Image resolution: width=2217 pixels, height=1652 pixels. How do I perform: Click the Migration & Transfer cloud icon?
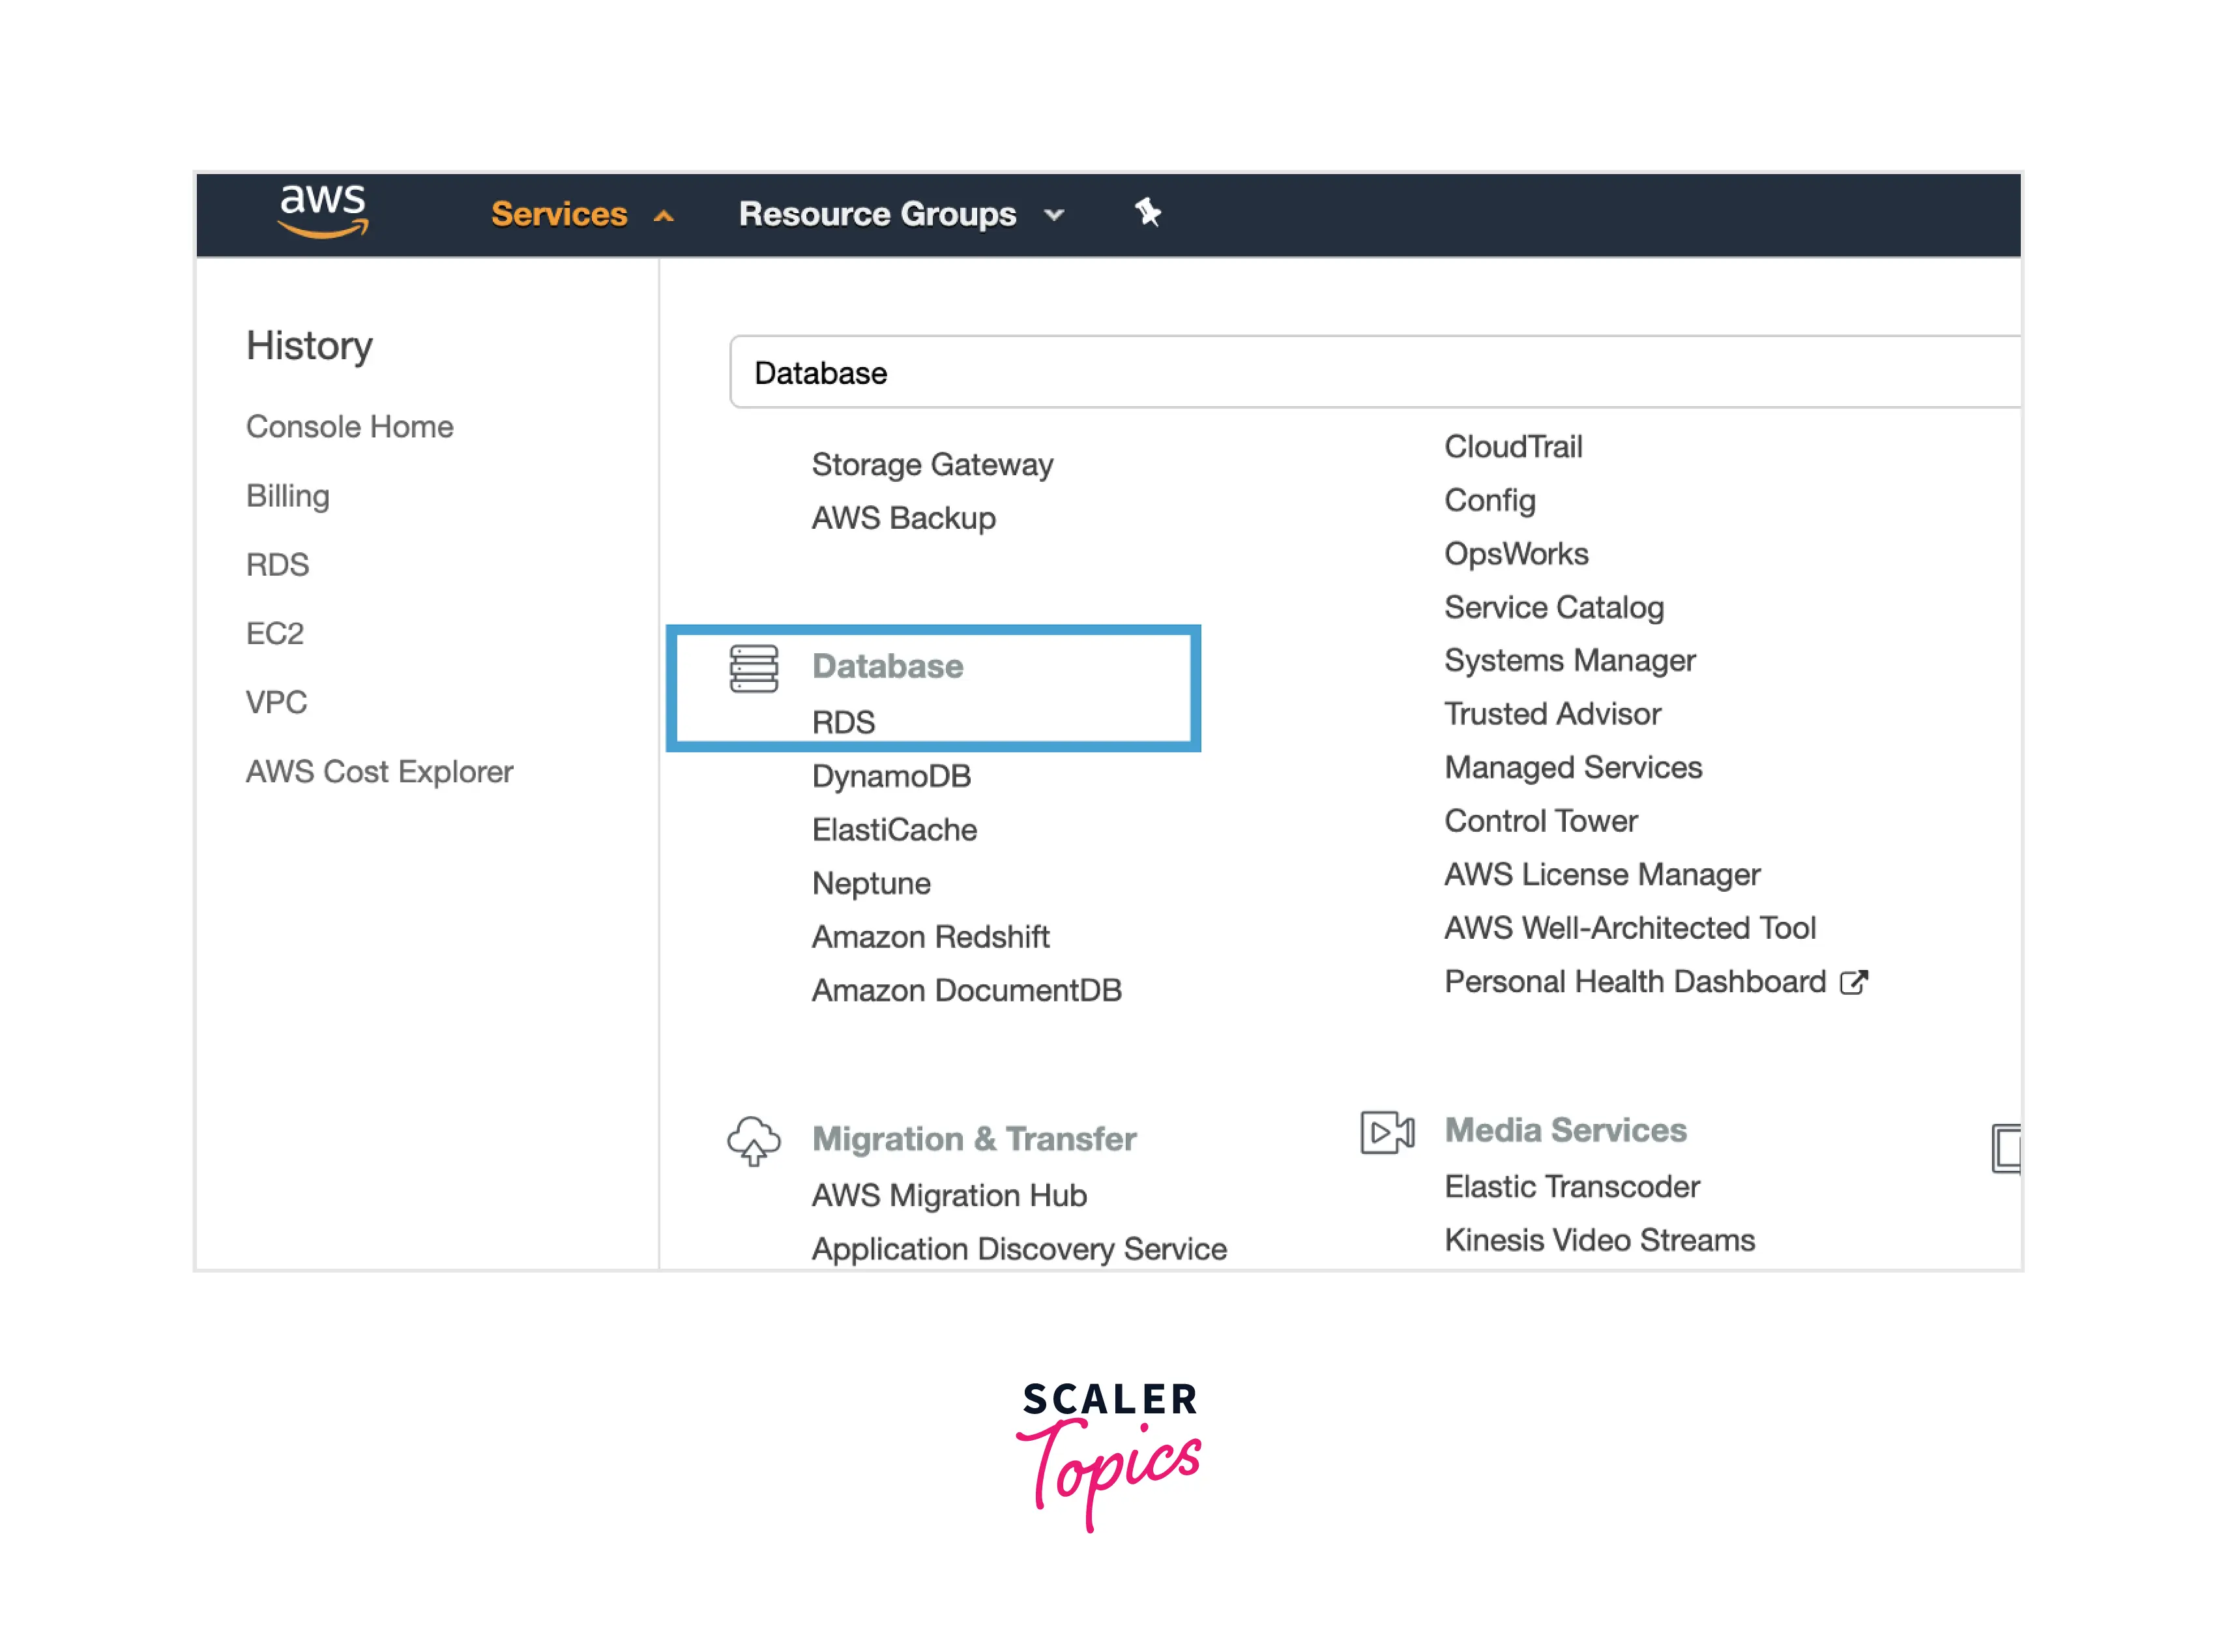click(x=753, y=1139)
